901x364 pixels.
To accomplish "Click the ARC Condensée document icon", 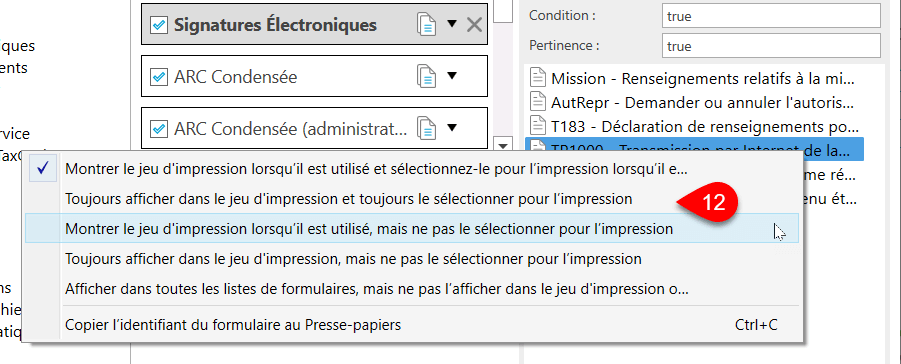I will coord(426,77).
